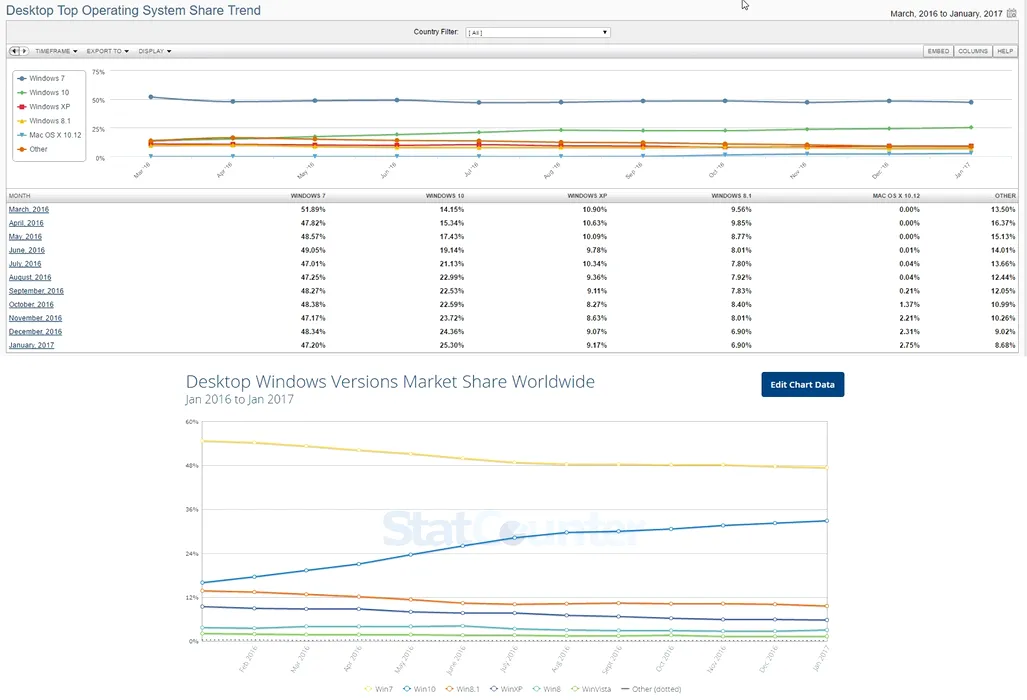Open the January, 2017 link
The height and width of the screenshot is (700, 1027).
(31, 345)
